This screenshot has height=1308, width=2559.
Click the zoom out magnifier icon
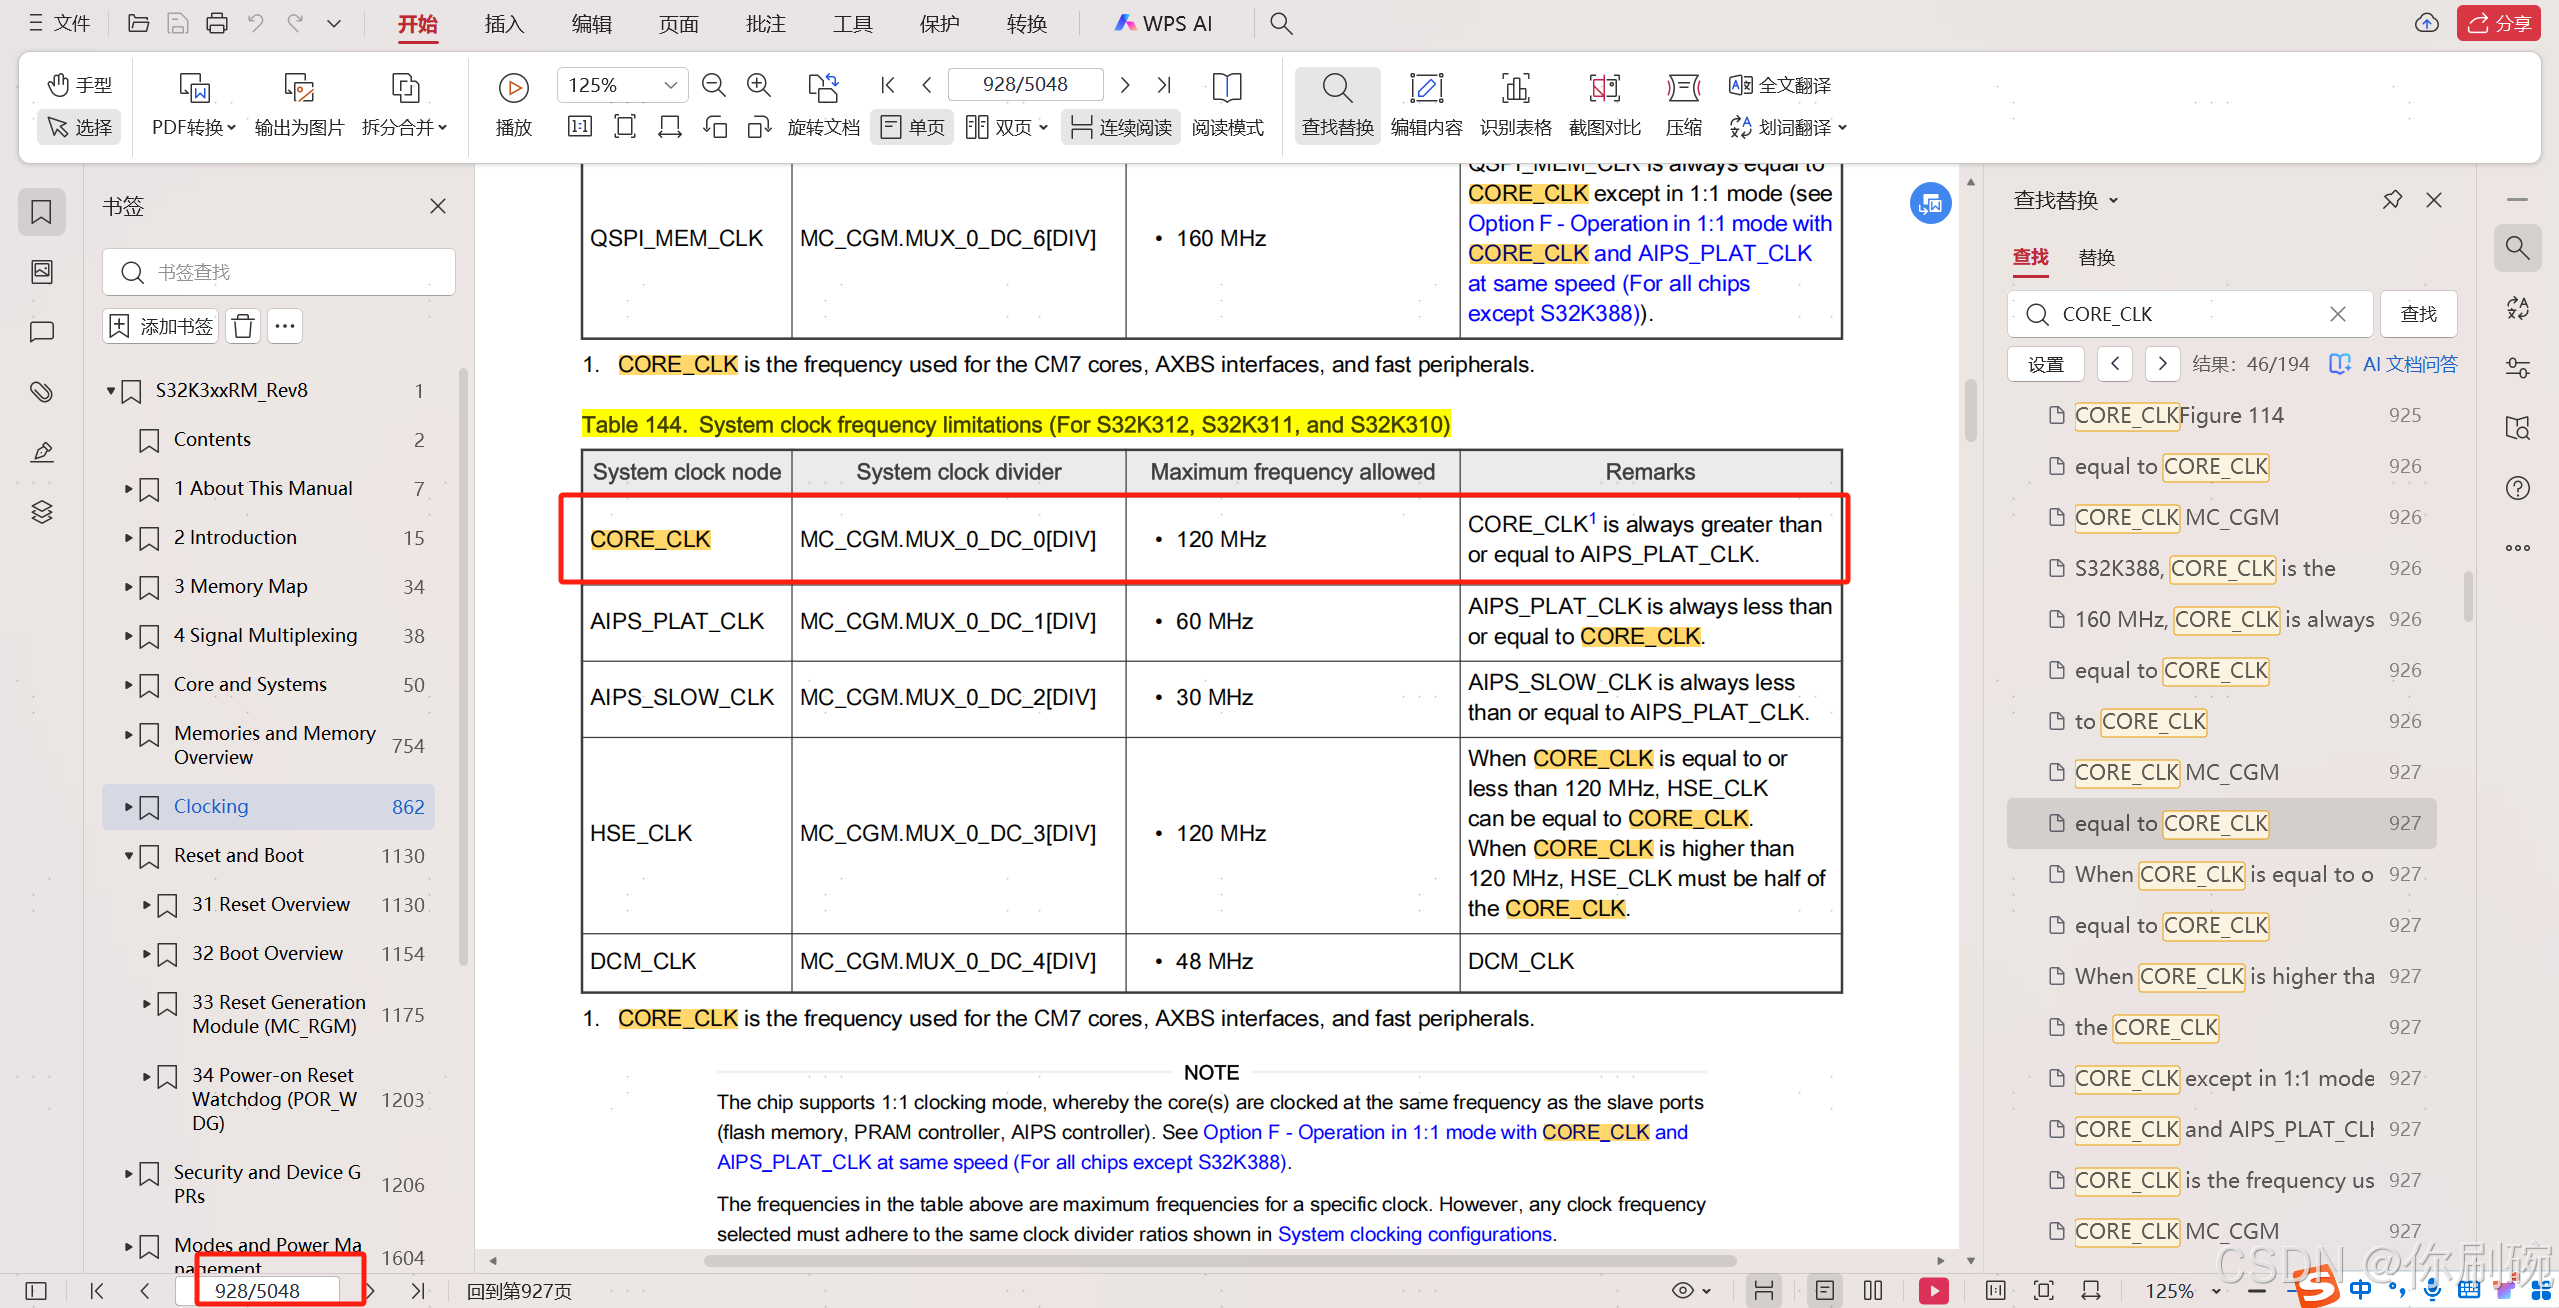[x=713, y=85]
